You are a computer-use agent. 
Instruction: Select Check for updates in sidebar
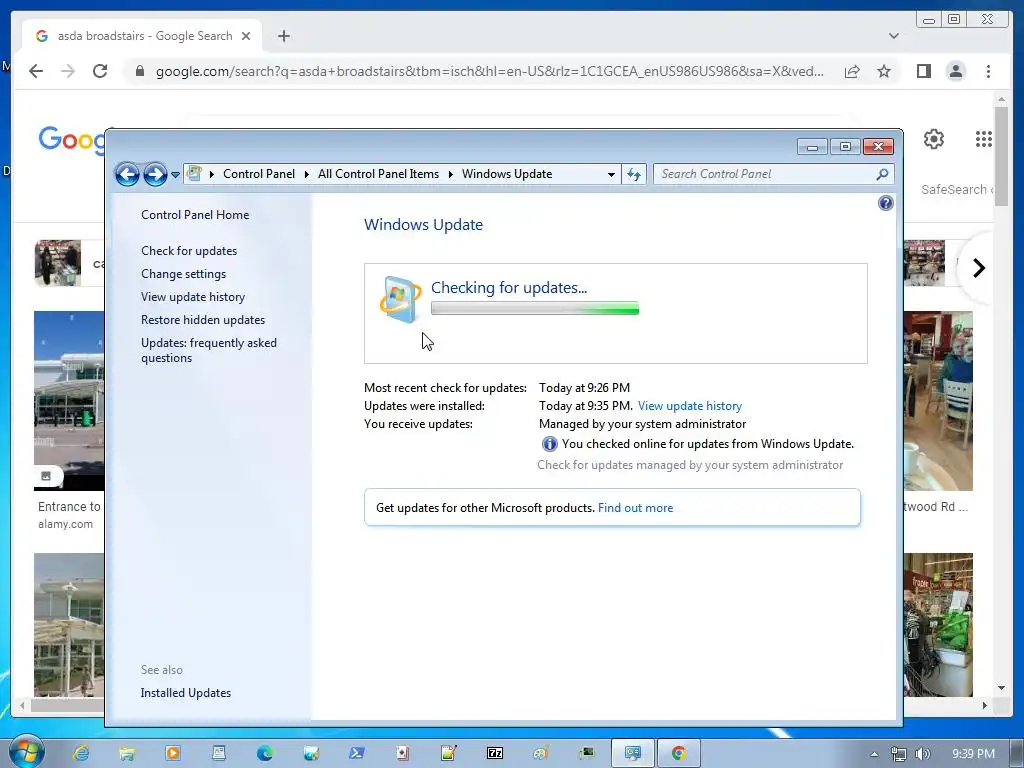pos(189,251)
